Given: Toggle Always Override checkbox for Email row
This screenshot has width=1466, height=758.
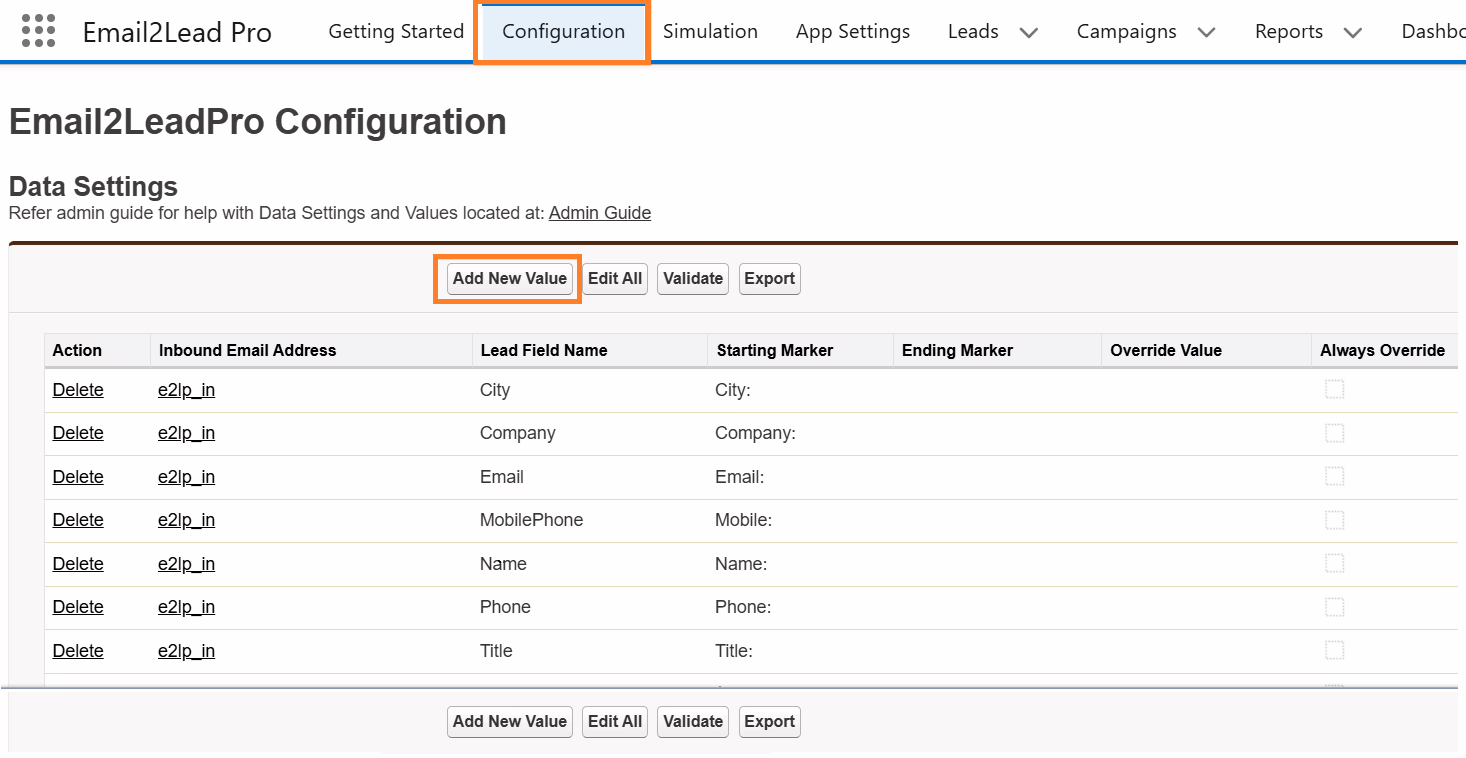Looking at the screenshot, I should (x=1334, y=477).
